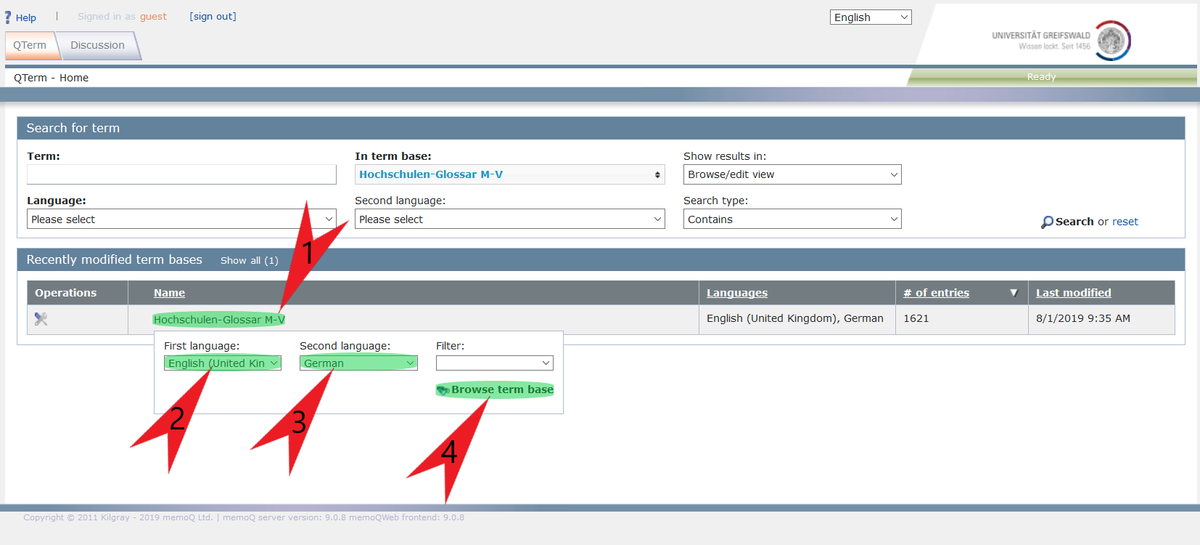Open the First language dropdown in popup
1200x545 pixels.
[x=223, y=363]
